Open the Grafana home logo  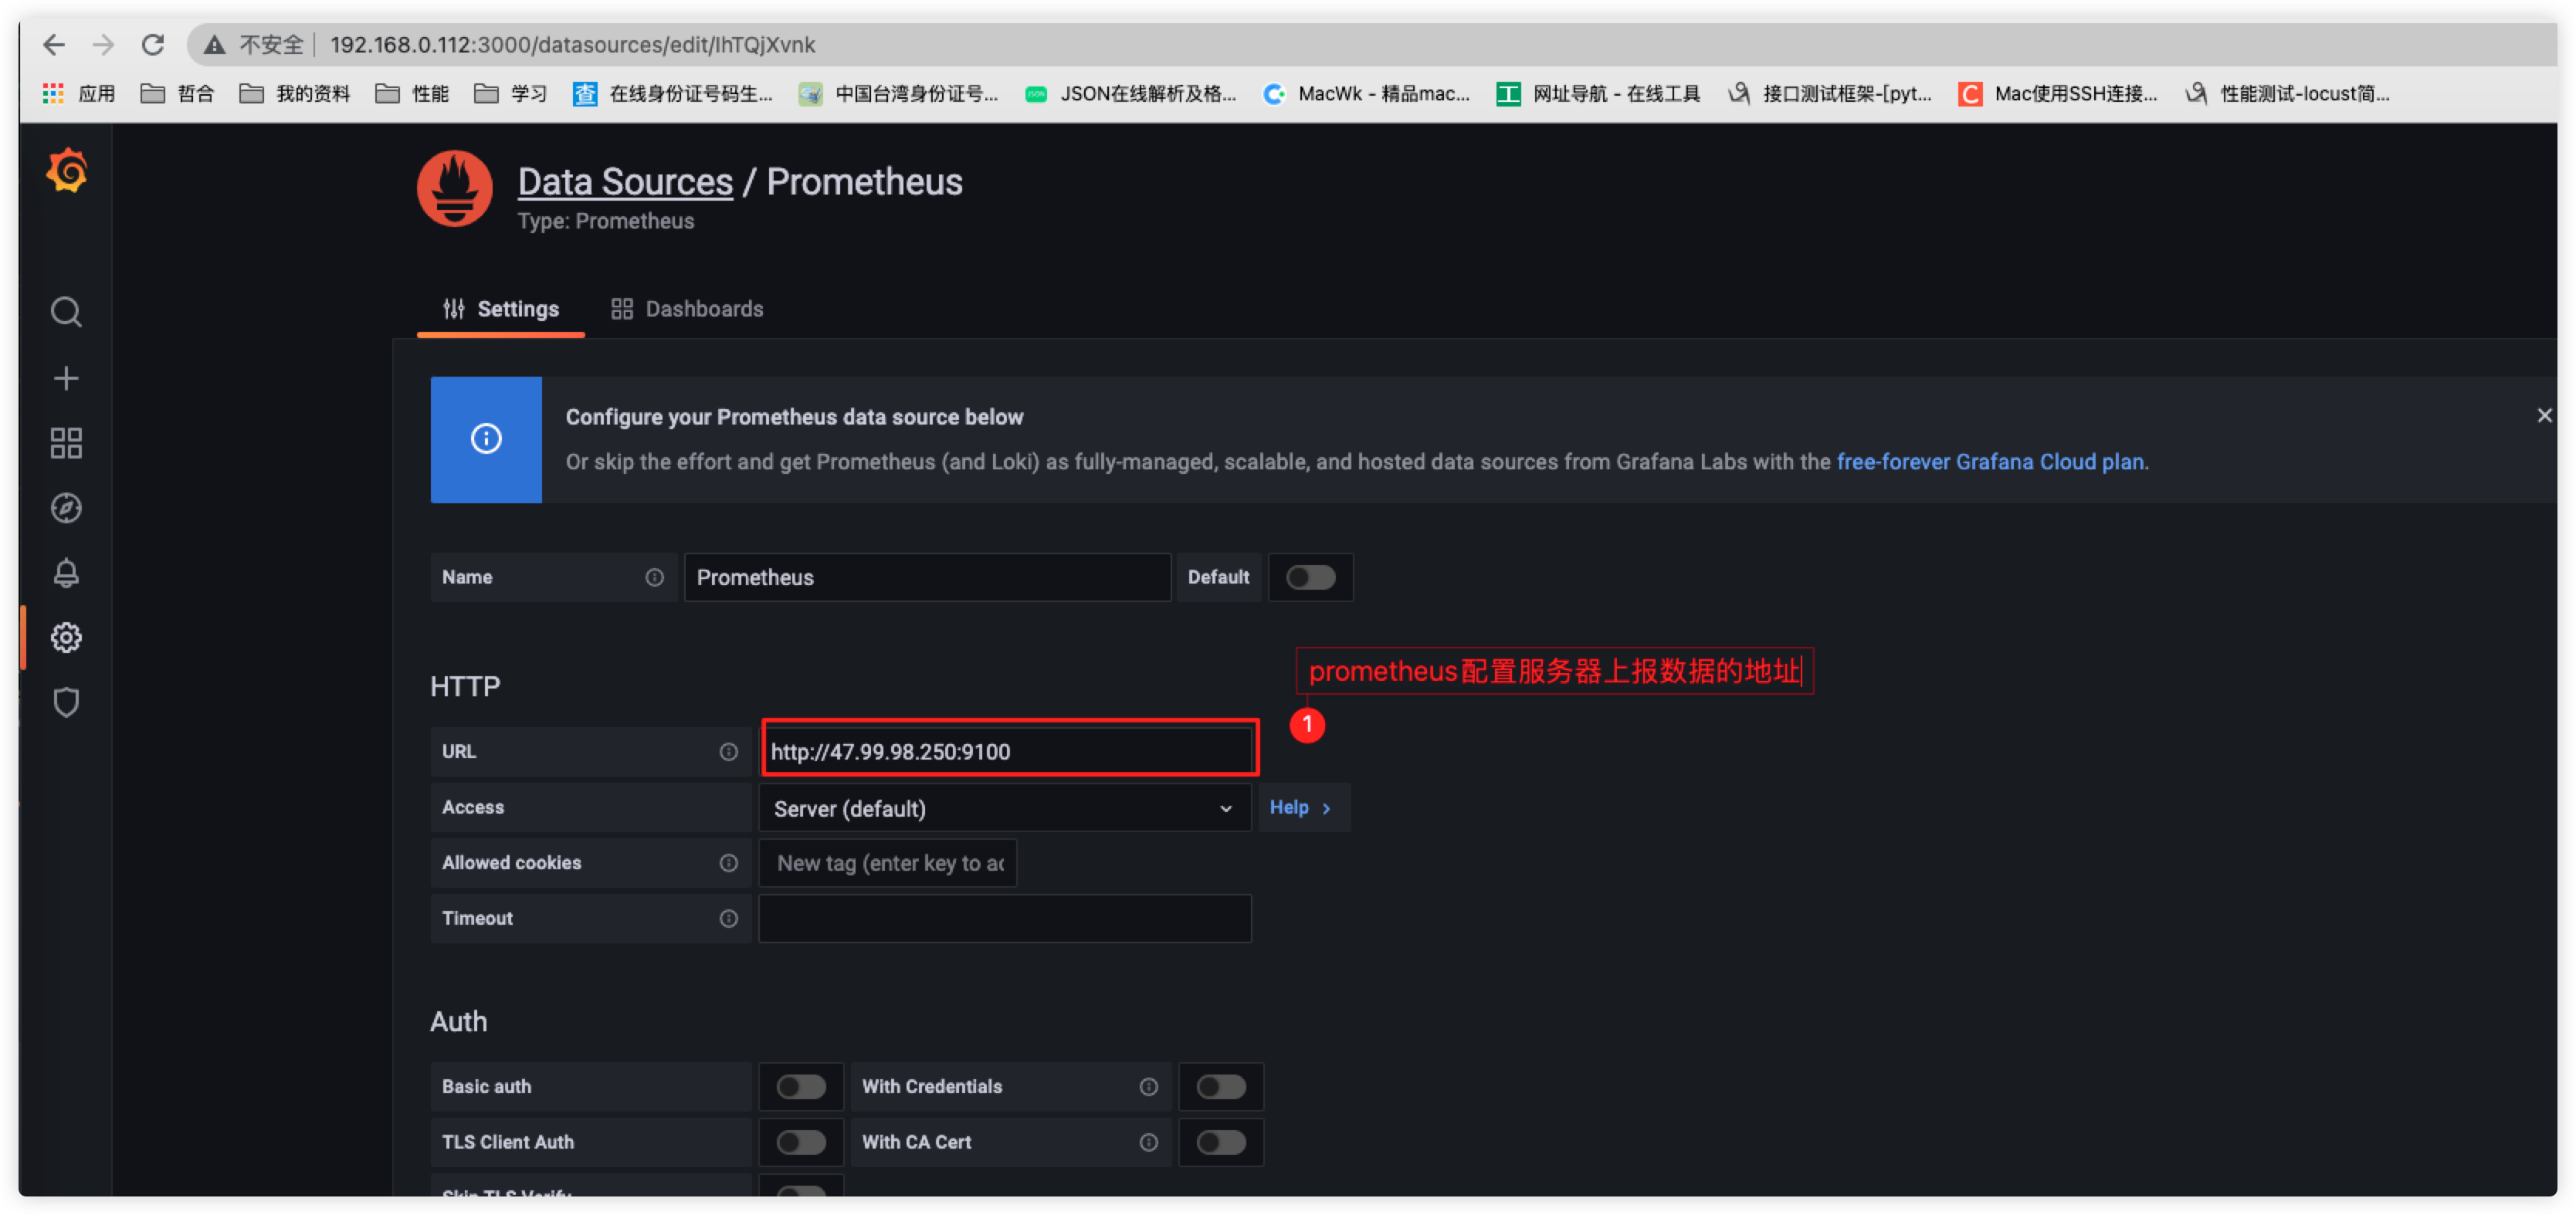click(x=67, y=172)
